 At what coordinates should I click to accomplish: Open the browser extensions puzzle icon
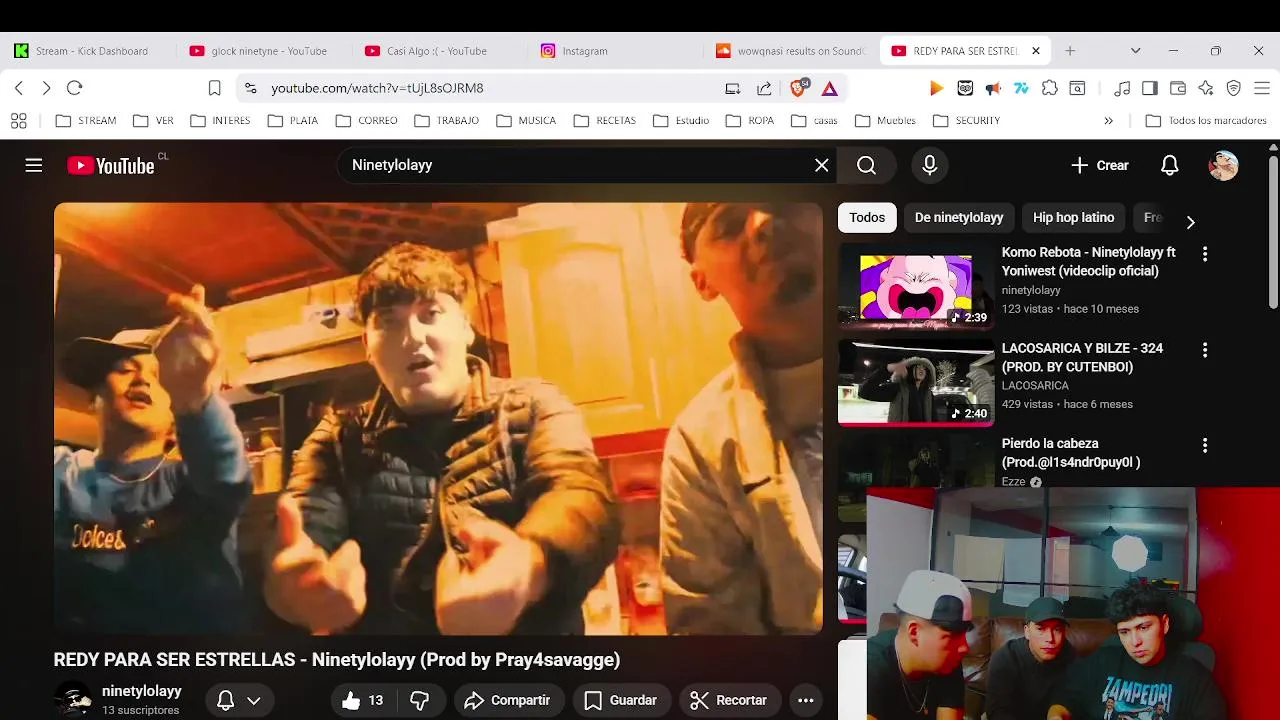click(x=1050, y=88)
